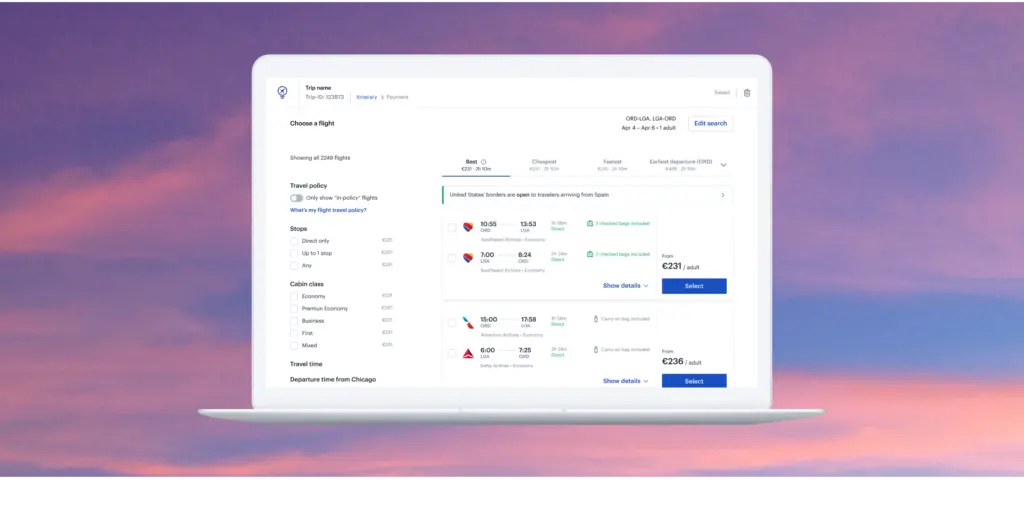
Task: Click the info icon next to Best
Action: [x=483, y=162]
